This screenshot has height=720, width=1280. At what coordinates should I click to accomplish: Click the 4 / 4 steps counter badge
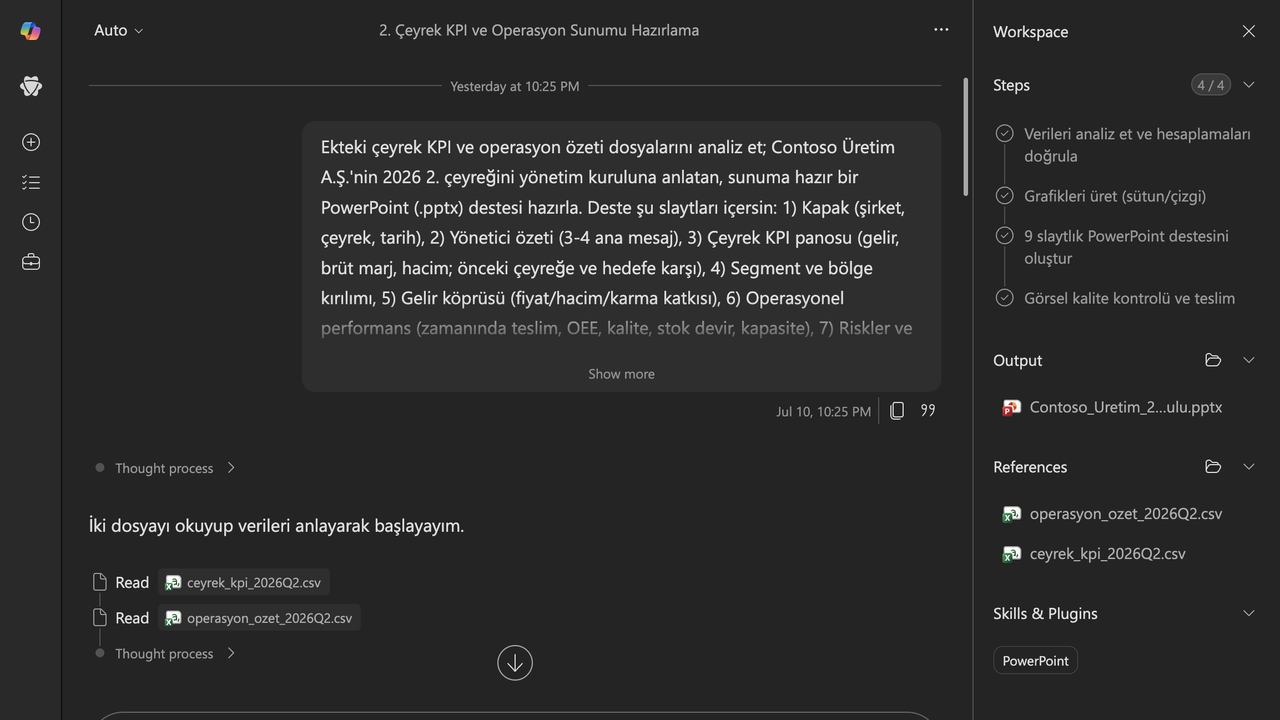click(x=1210, y=85)
